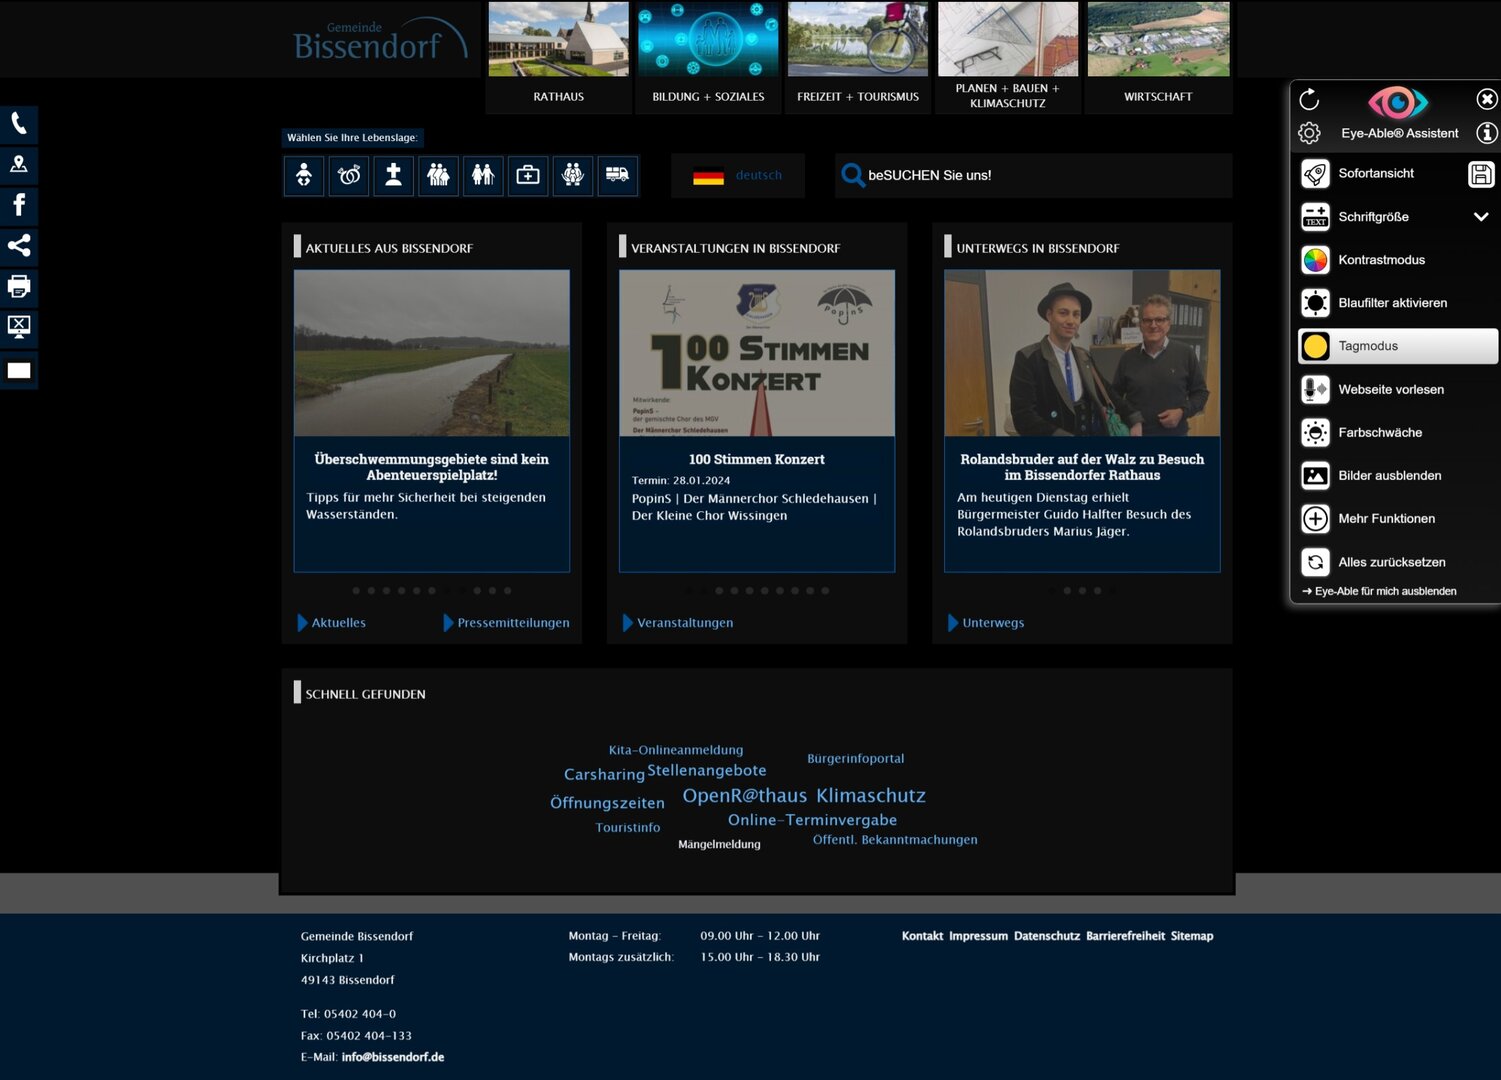The width and height of the screenshot is (1501, 1080).
Task: Select the moving truck life situation icon
Action: pos(617,176)
